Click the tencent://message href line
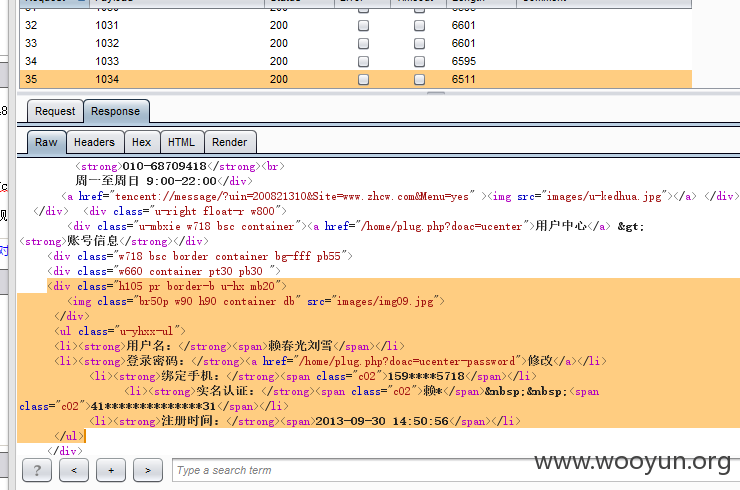This screenshot has width=740, height=490. coord(292,196)
